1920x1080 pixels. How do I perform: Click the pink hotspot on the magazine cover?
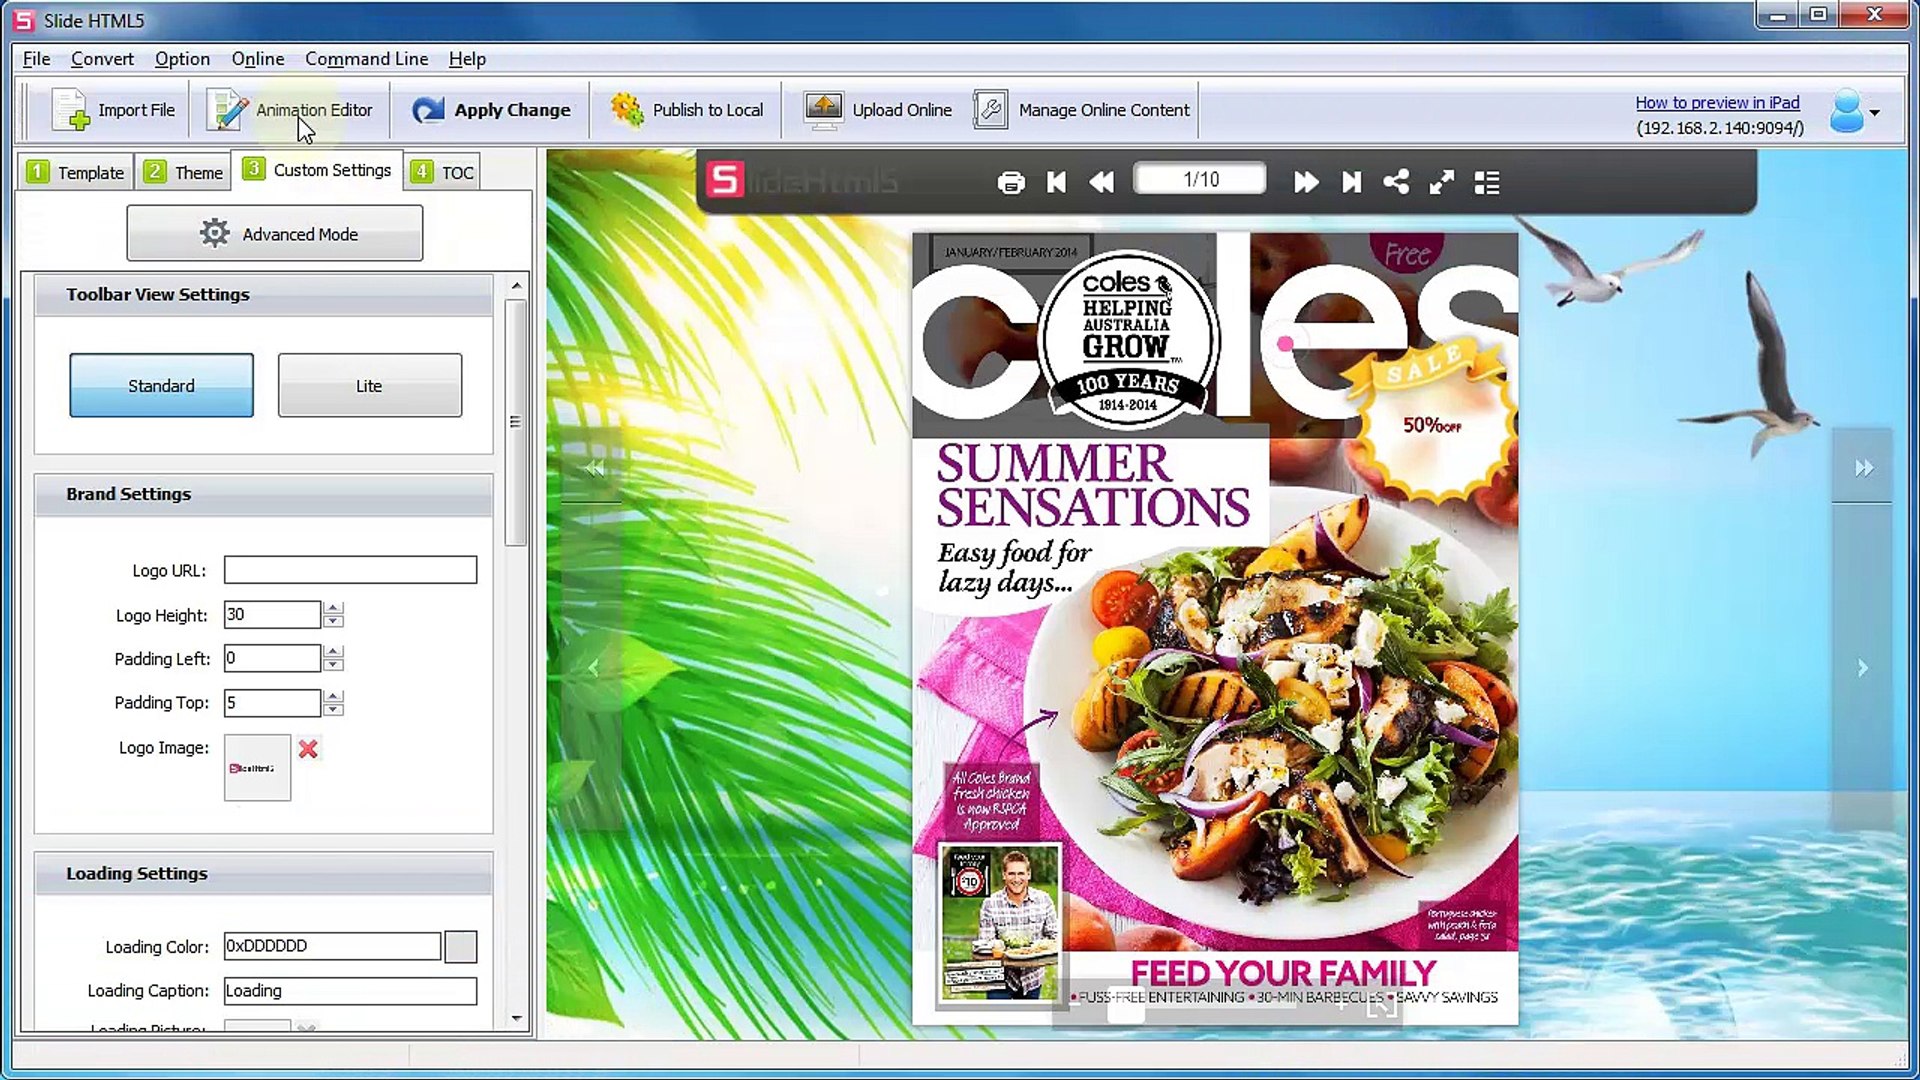(x=1285, y=344)
